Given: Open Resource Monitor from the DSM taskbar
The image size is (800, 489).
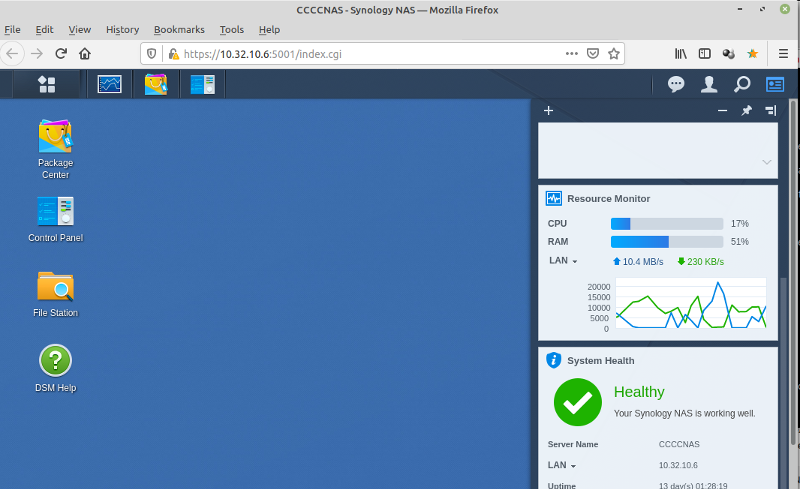Looking at the screenshot, I should tap(109, 84).
